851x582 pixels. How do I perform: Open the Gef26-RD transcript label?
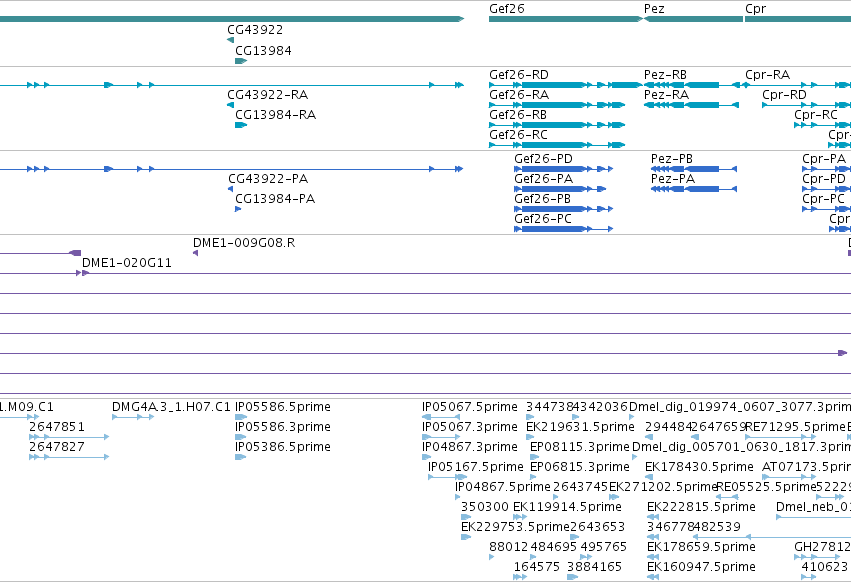pos(519,75)
